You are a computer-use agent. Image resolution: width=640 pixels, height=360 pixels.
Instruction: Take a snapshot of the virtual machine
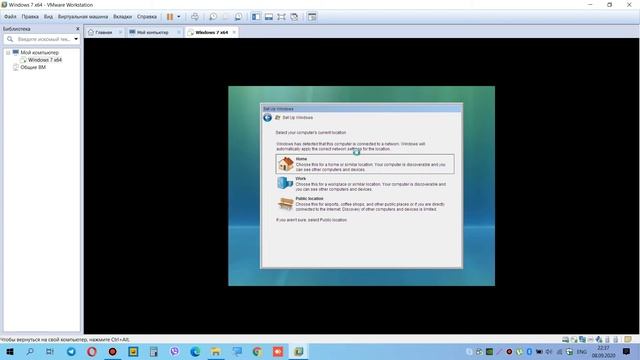click(213, 17)
